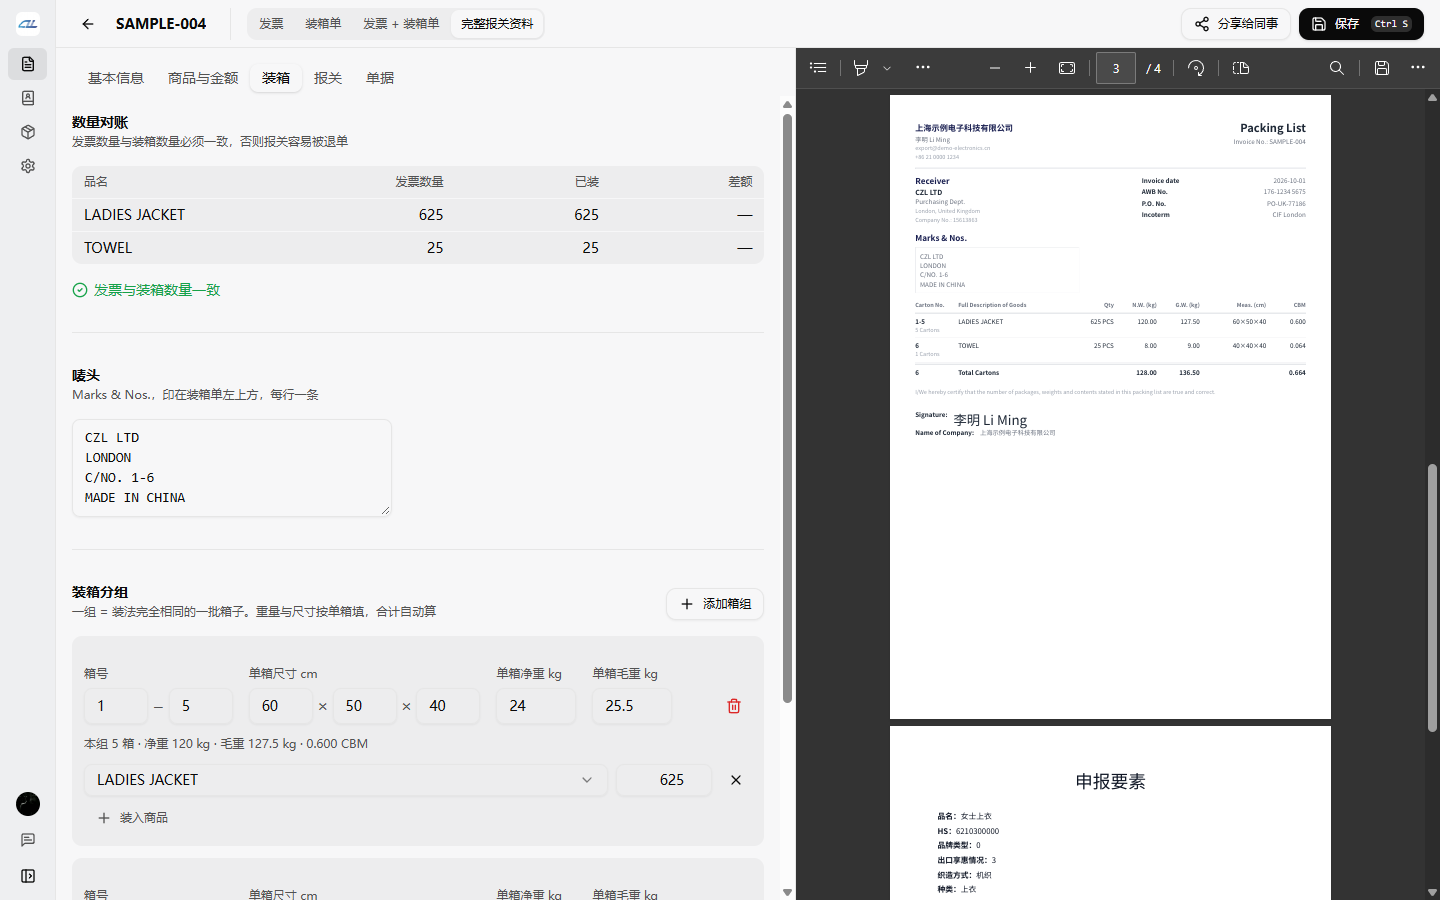The image size is (1440, 900).
Task: Remove LADIES JACKET row with X icon
Action: click(x=736, y=780)
